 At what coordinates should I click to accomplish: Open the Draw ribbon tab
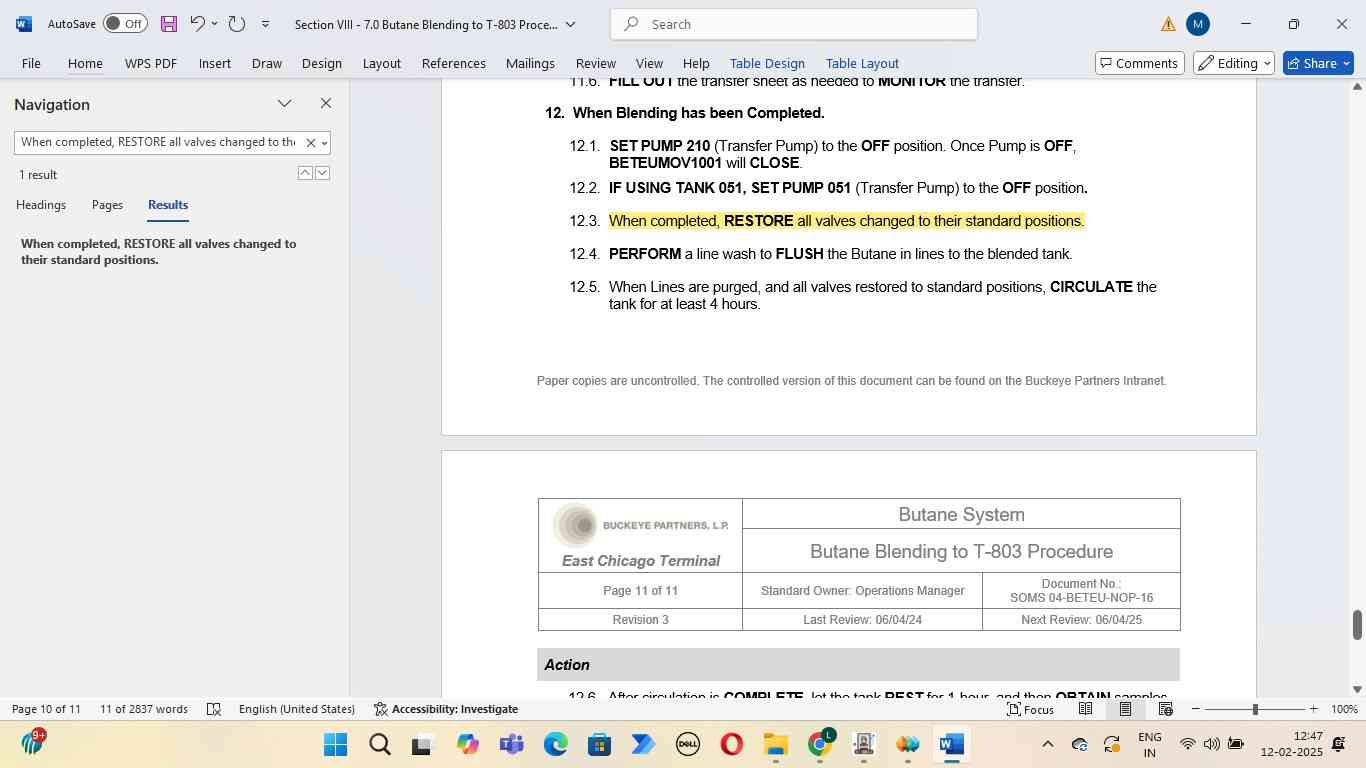click(x=266, y=63)
